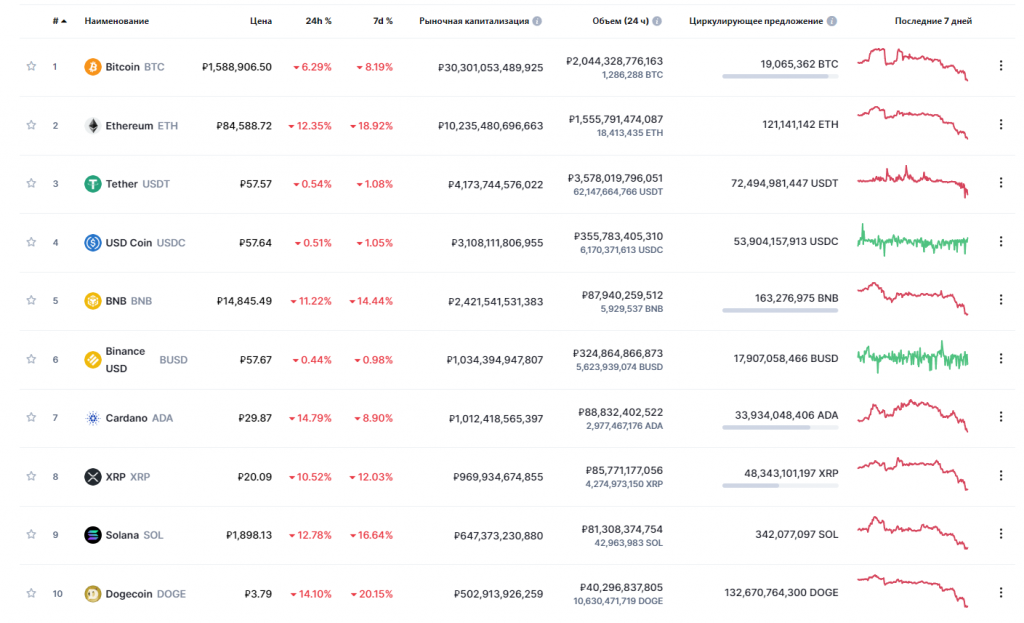Screen dimensions: 1024x623
Task: Click the Bitcoin coin logo icon
Action: click(93, 67)
